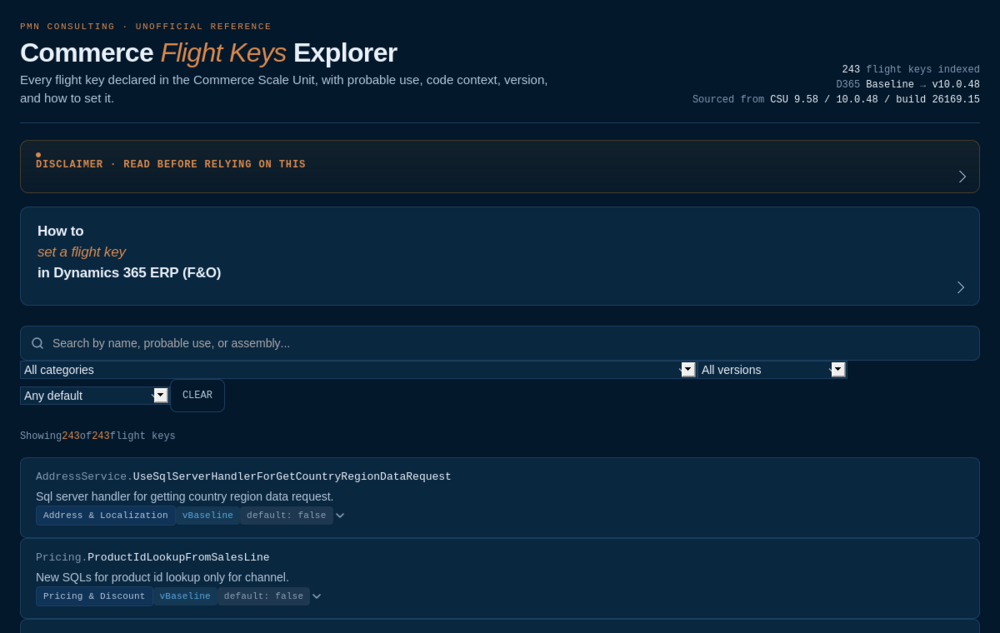Expand the Pricing.ProductIdLookupFromSalesLine details chevron
Viewport: 1000px width, 633px height.
pyautogui.click(x=316, y=596)
